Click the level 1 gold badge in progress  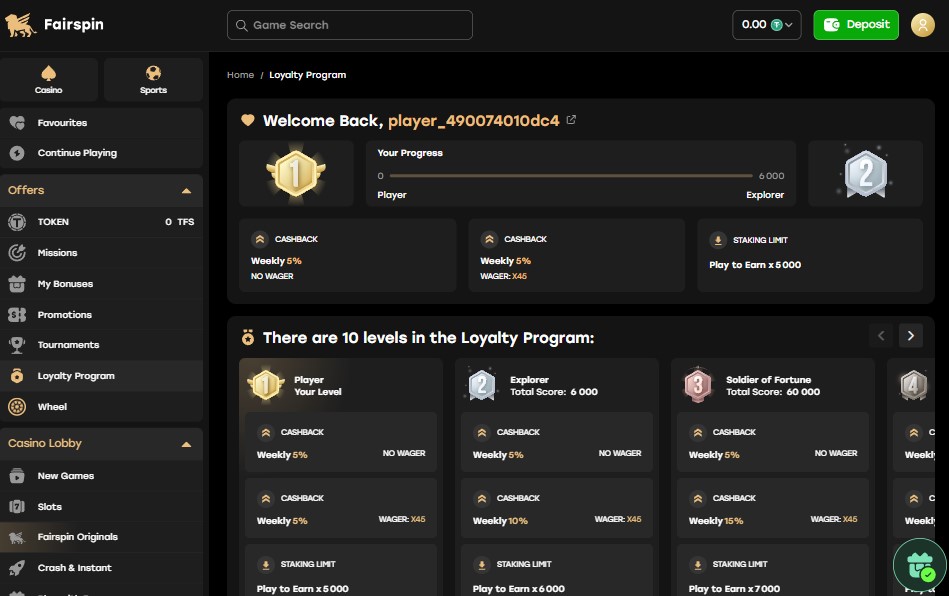(x=296, y=174)
